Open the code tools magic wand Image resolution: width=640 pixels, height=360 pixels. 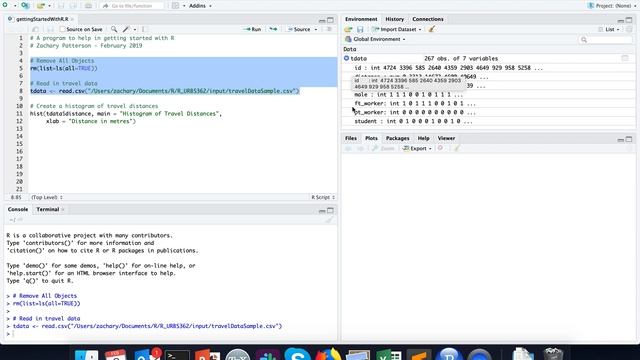pyautogui.click(x=126, y=29)
